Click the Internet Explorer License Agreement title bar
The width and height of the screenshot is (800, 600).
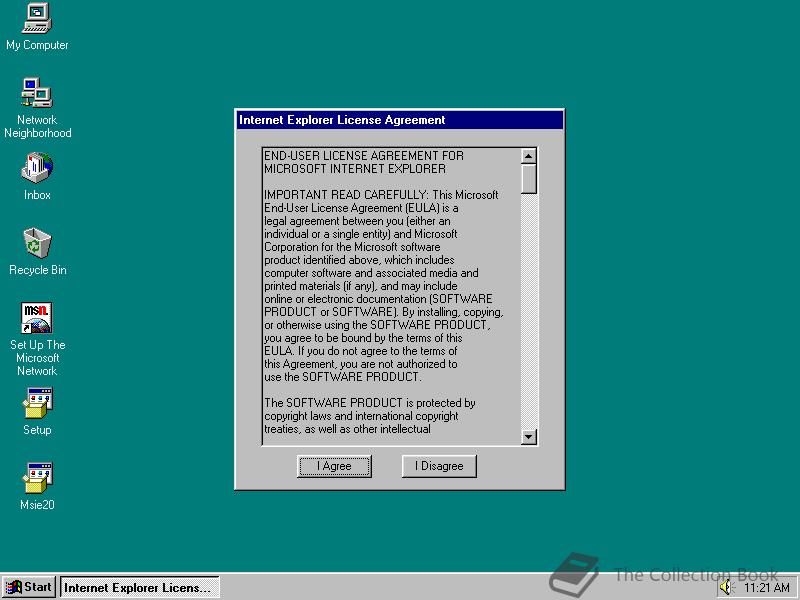click(x=401, y=120)
